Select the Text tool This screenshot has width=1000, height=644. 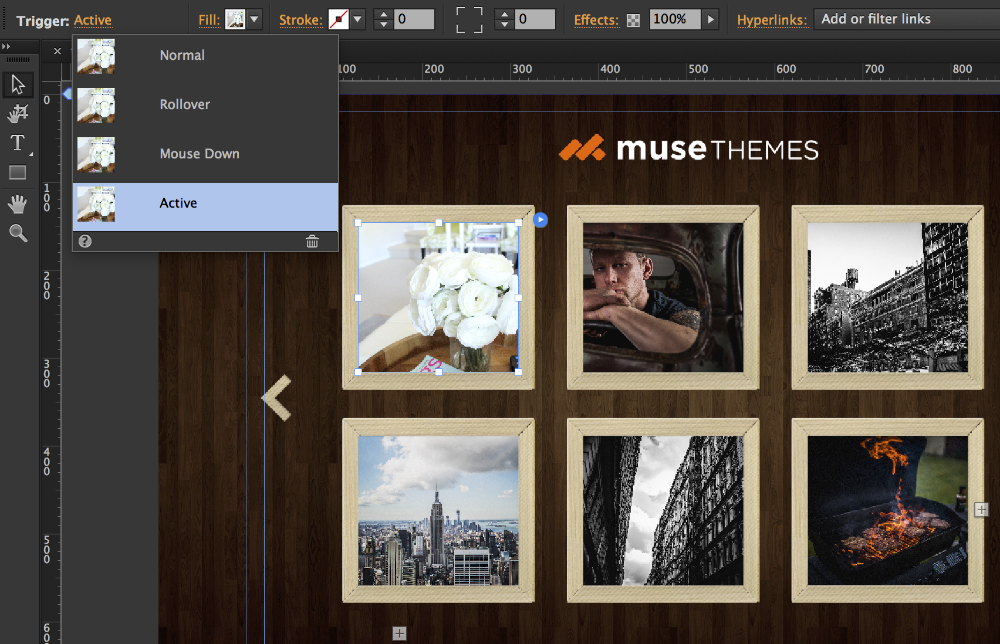18,143
